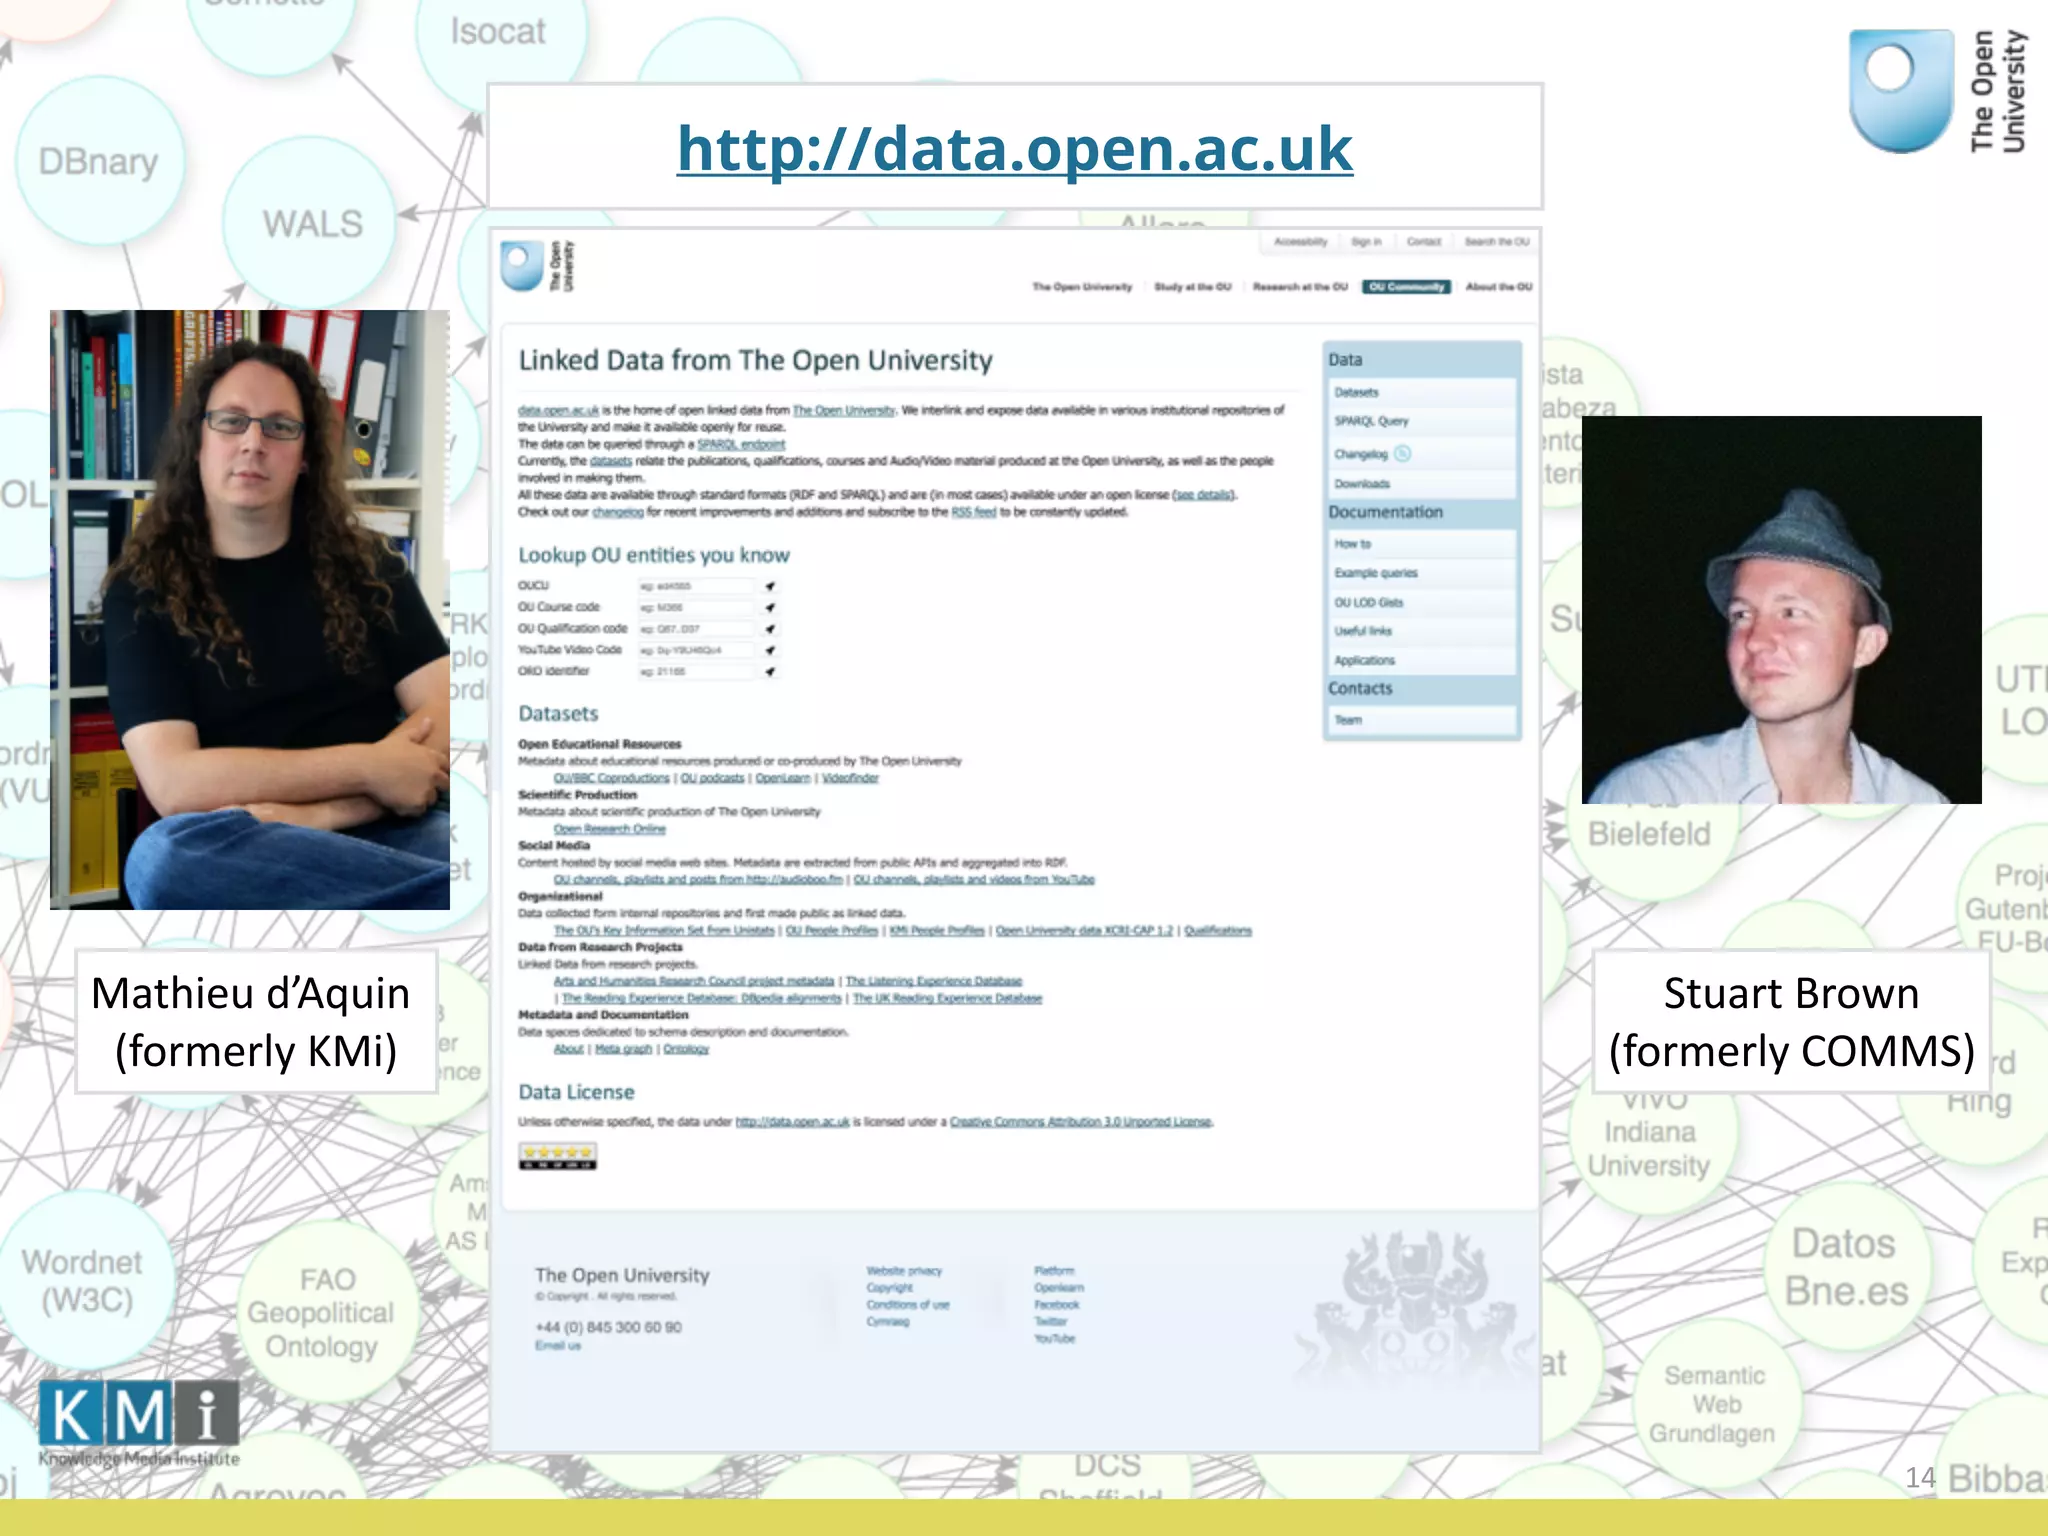The width and height of the screenshot is (2048, 1536).
Task: Open the Meta graph link
Action: 623,1050
